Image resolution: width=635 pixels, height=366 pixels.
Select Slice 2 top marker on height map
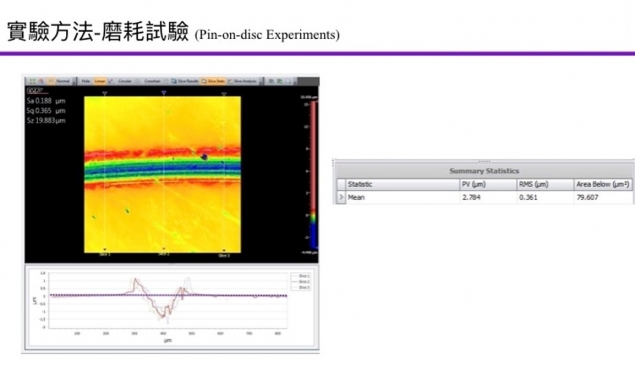(x=164, y=93)
